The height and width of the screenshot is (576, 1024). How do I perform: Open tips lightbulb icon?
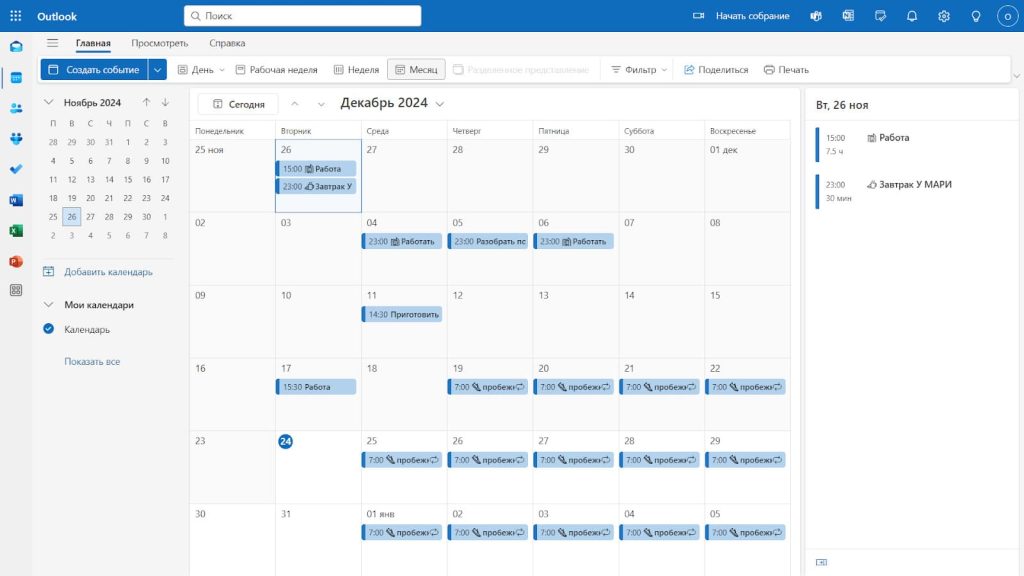[x=976, y=16]
